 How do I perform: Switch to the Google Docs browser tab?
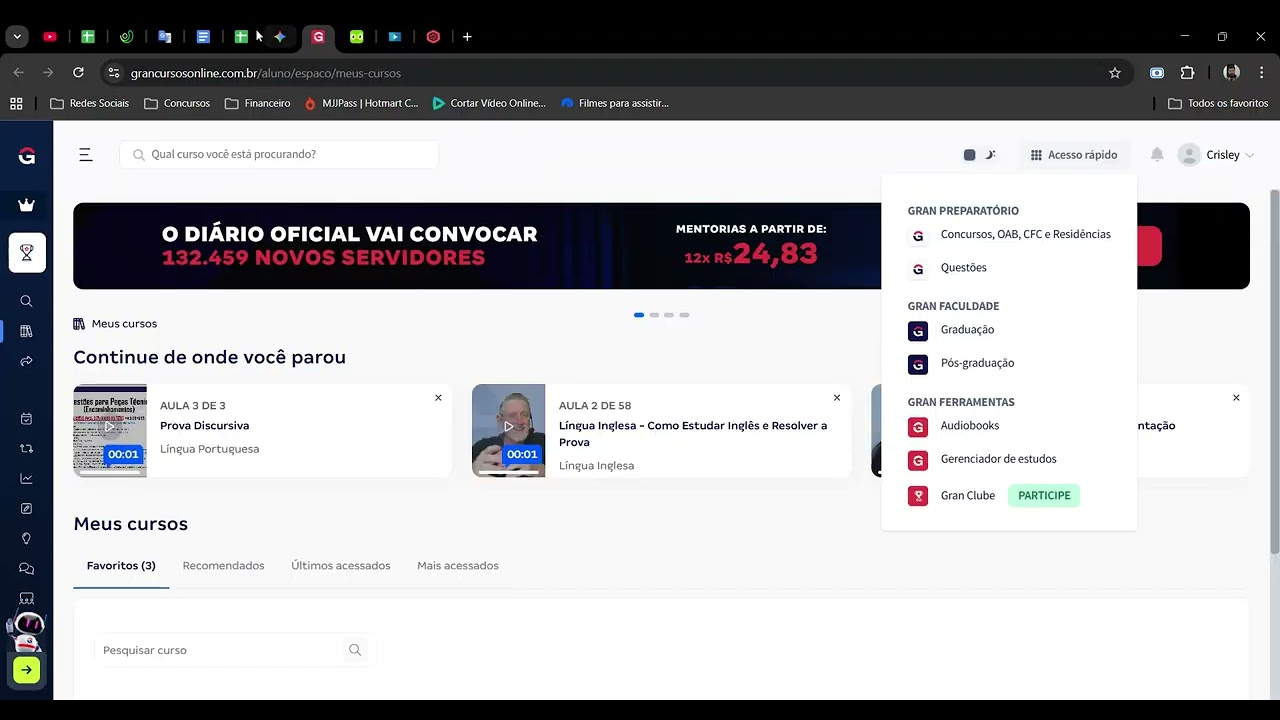point(203,37)
